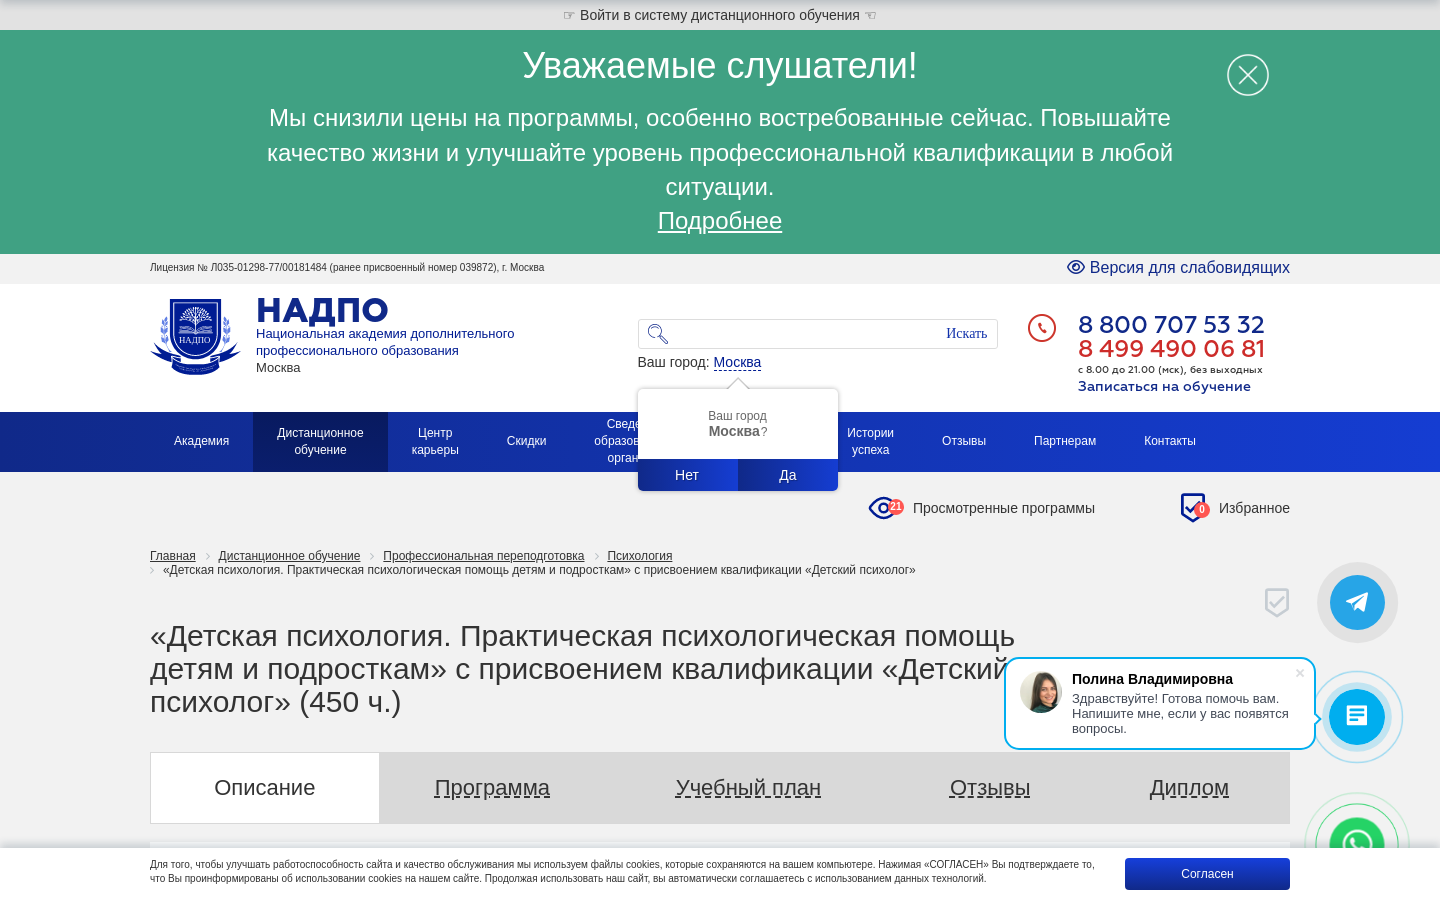This screenshot has height=900, width=1440.
Task: Accept cookies with Согласен button
Action: pos(1207,874)
